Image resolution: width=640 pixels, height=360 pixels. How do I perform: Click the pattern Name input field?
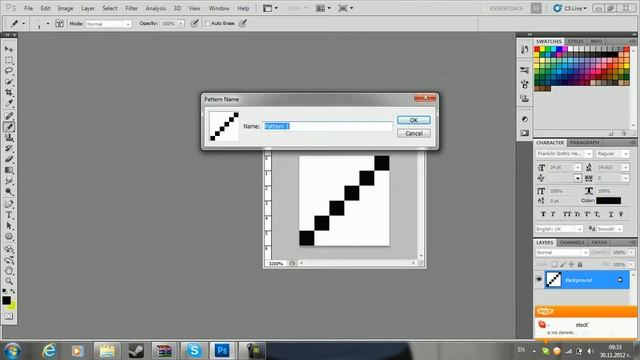coord(327,126)
